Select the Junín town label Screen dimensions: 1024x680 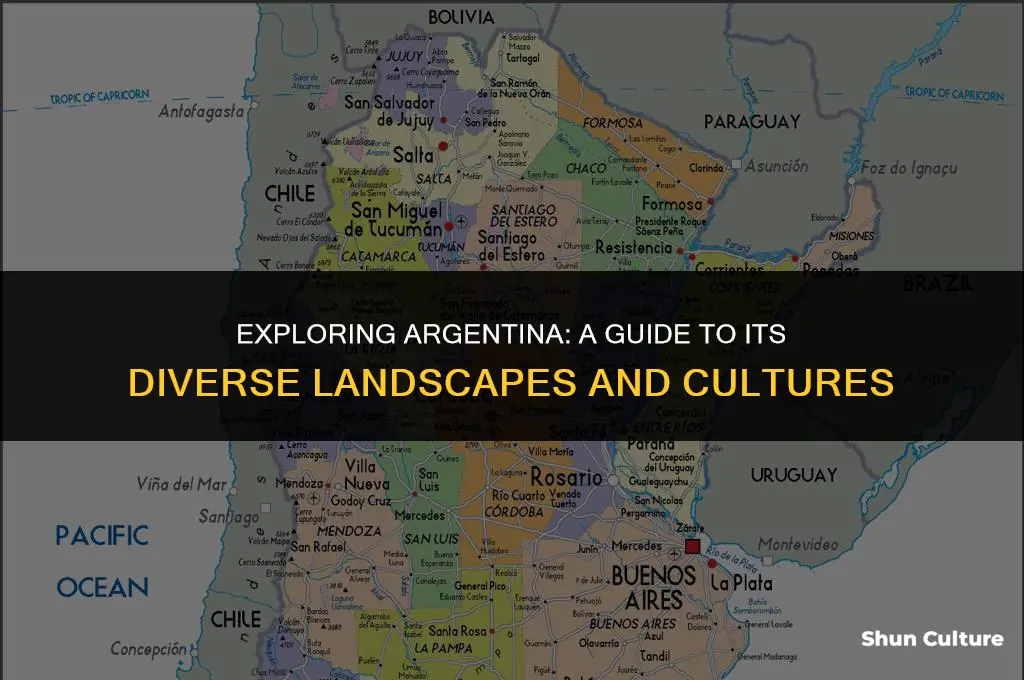click(x=588, y=549)
